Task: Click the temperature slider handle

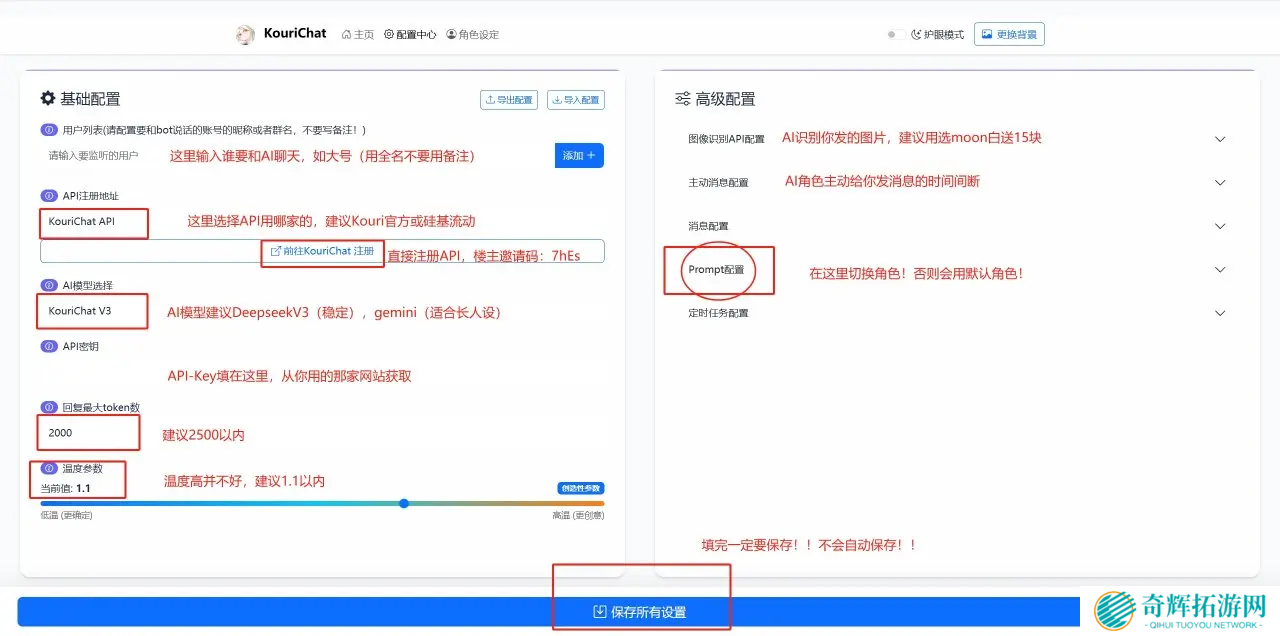Action: tap(404, 503)
